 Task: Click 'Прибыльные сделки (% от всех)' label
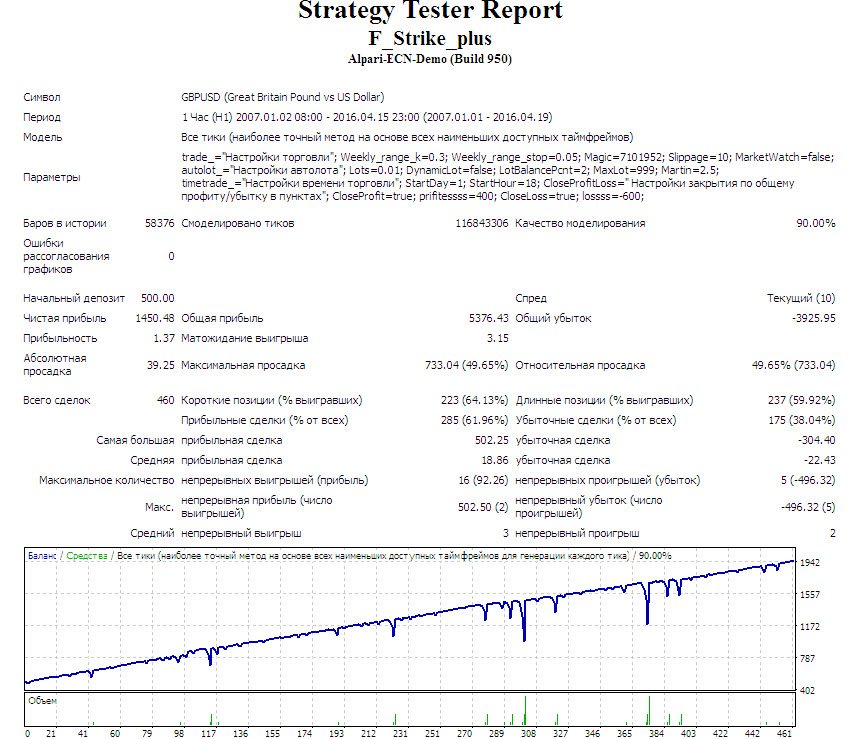pos(264,421)
